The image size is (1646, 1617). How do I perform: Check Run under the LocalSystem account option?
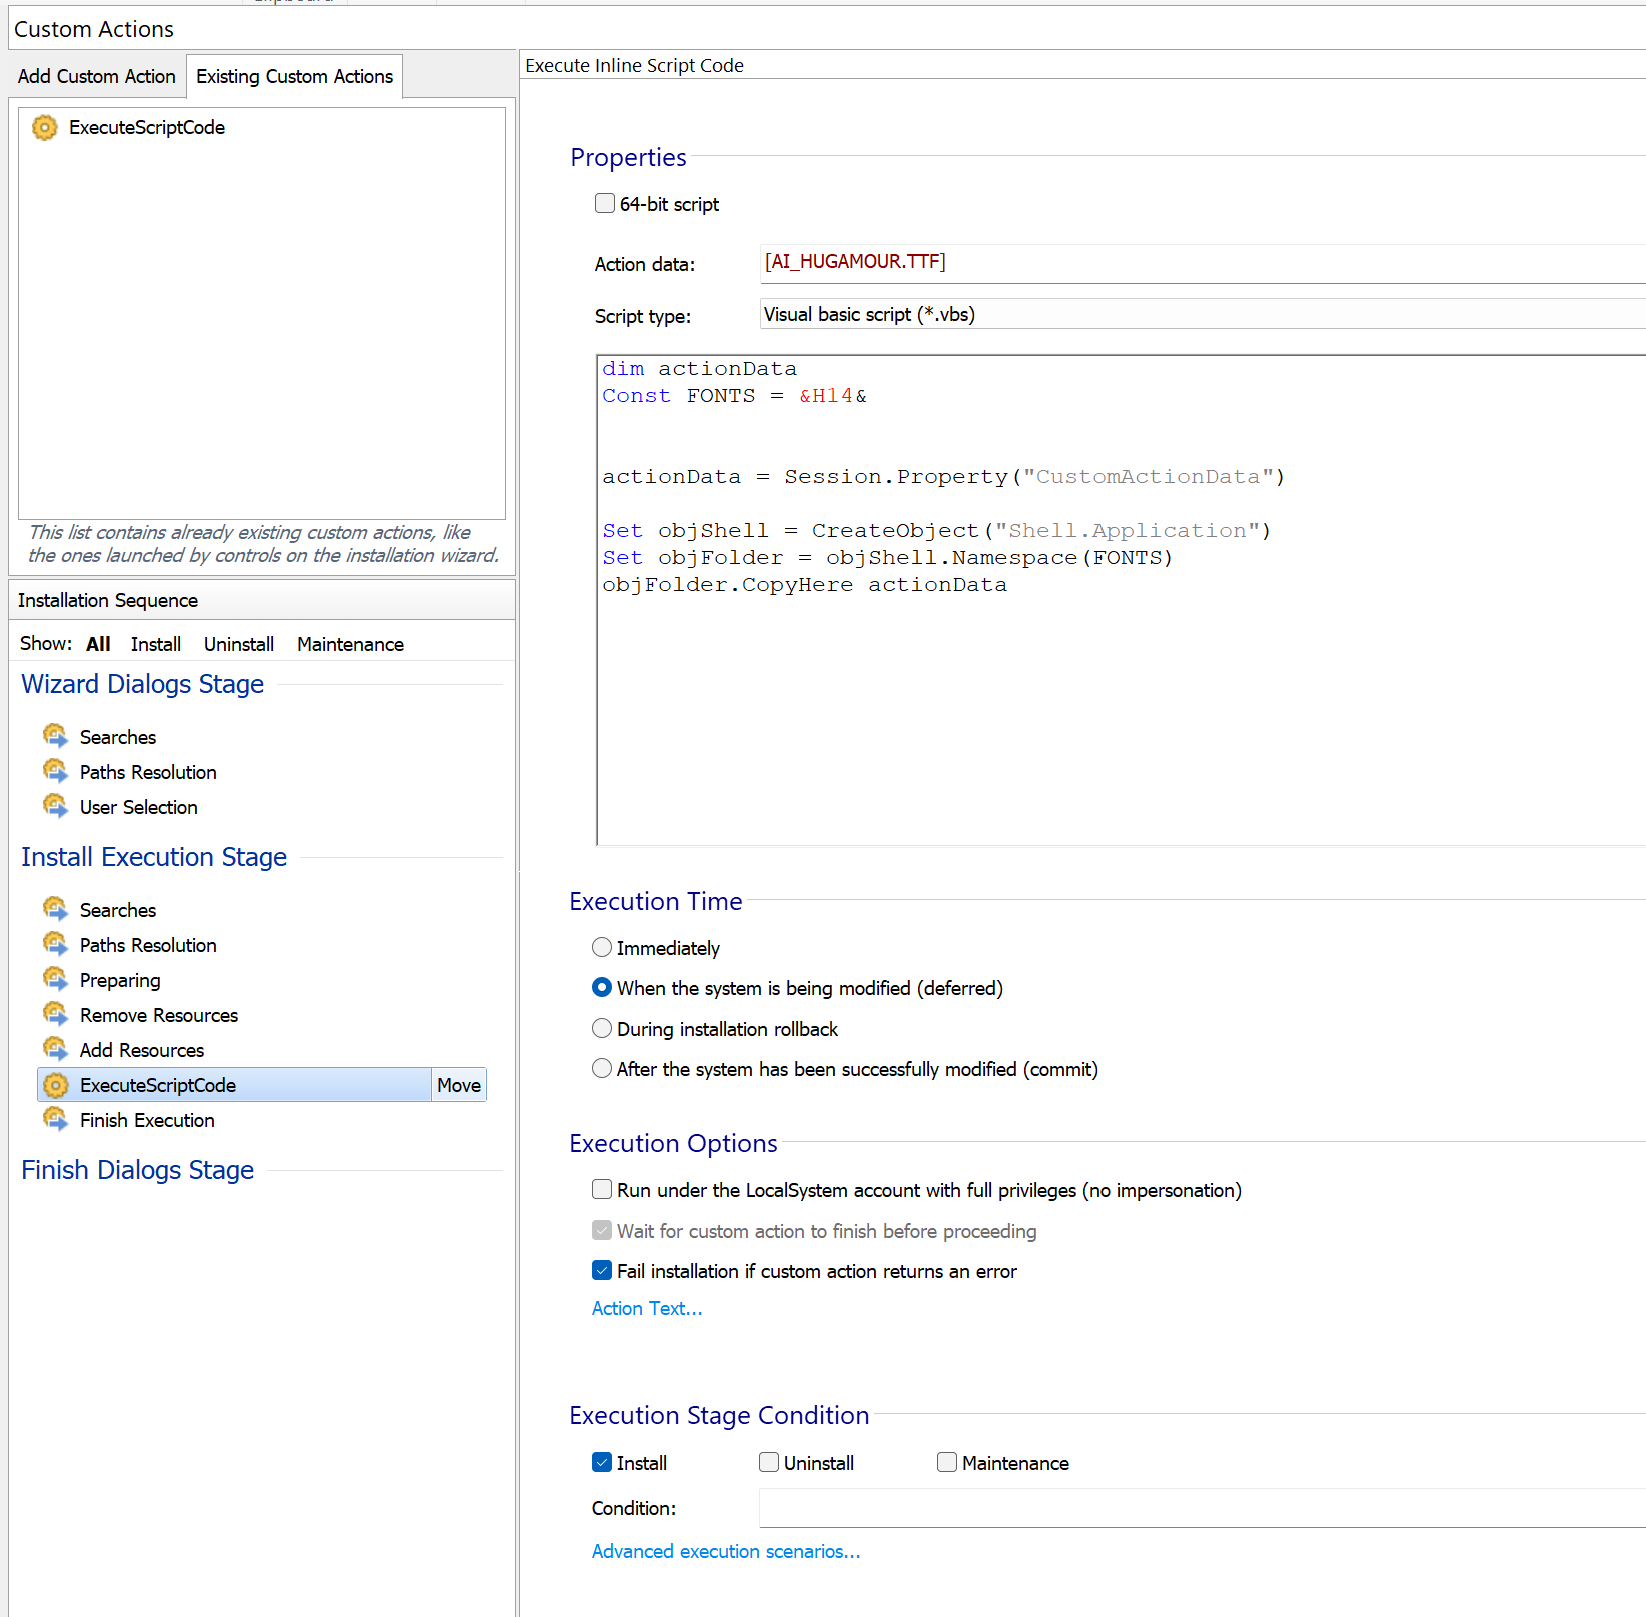(x=602, y=1190)
